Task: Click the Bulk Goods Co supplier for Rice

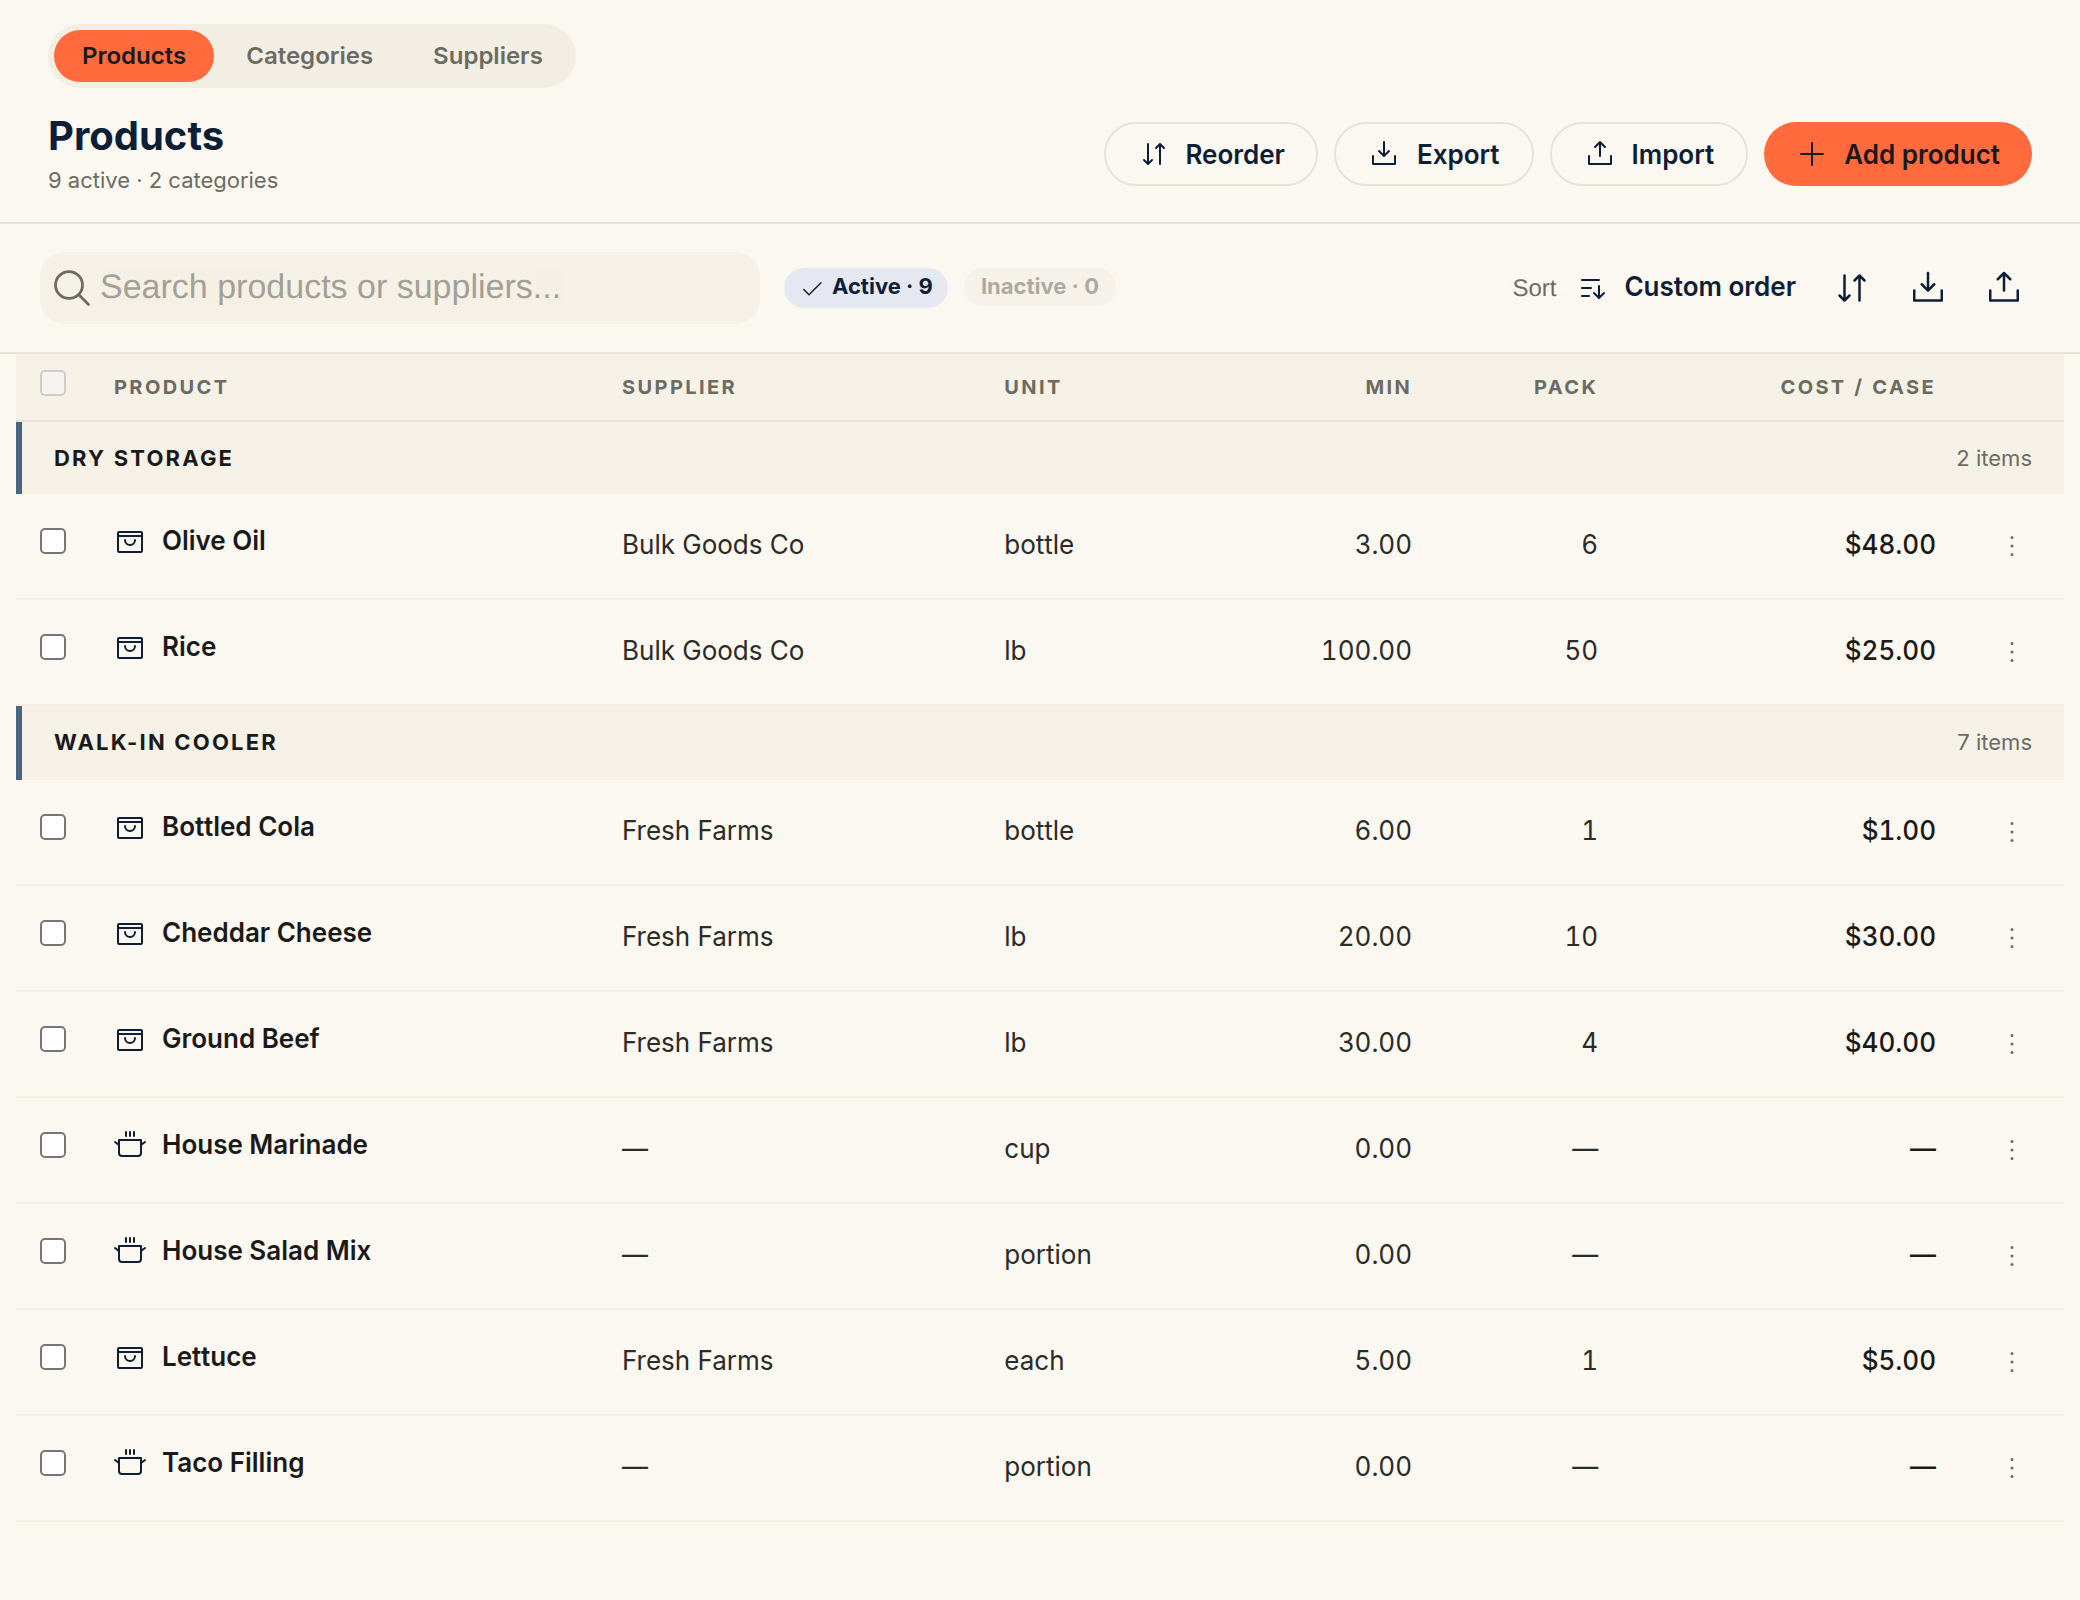Action: point(713,651)
